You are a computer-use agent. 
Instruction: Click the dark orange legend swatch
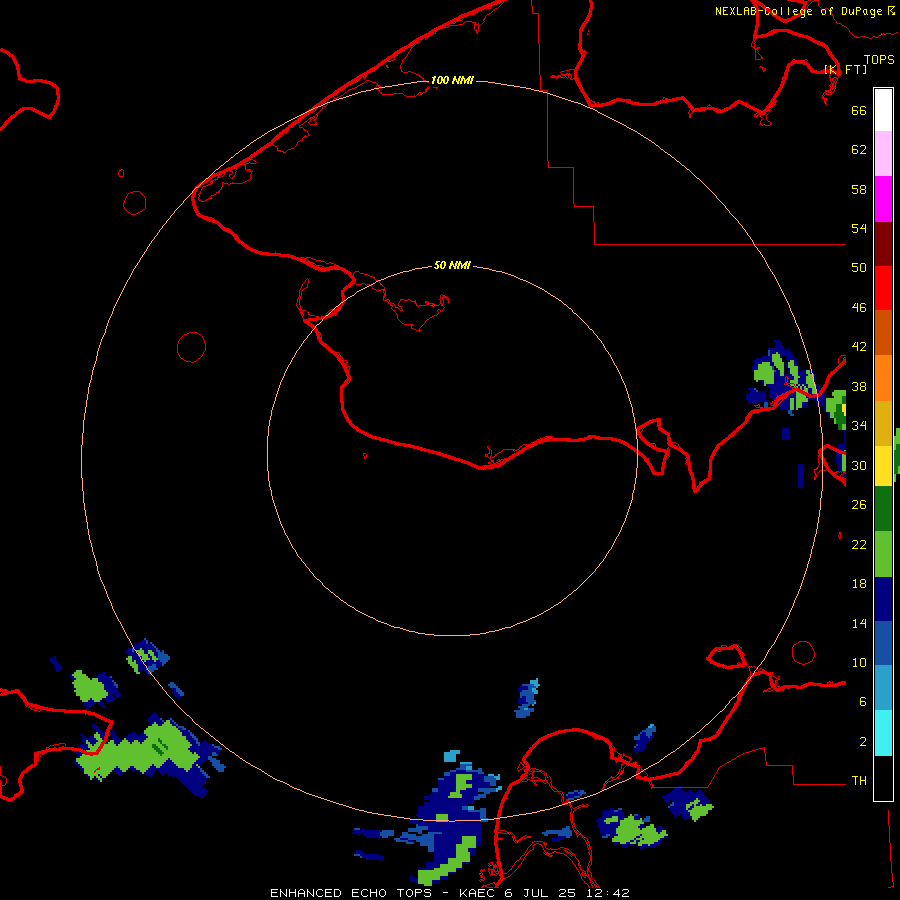[x=883, y=333]
